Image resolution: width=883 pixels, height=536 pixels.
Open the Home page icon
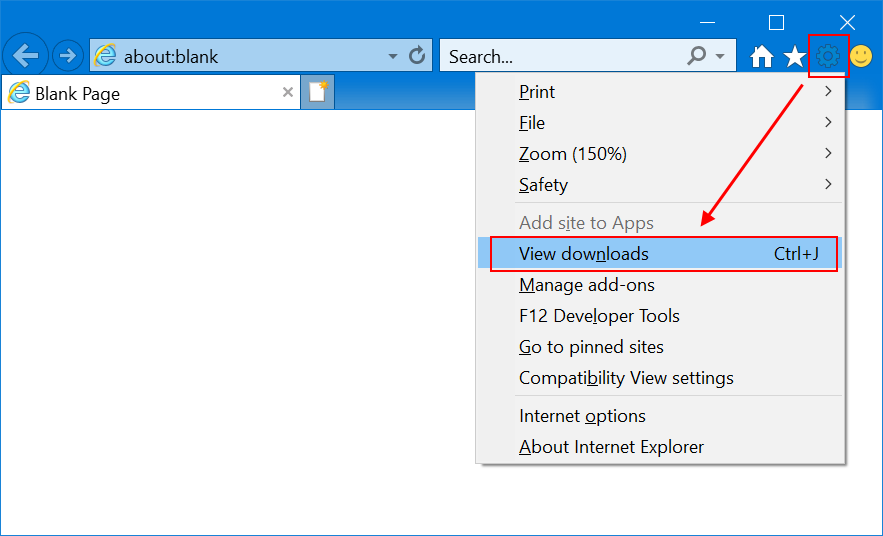pyautogui.click(x=761, y=56)
